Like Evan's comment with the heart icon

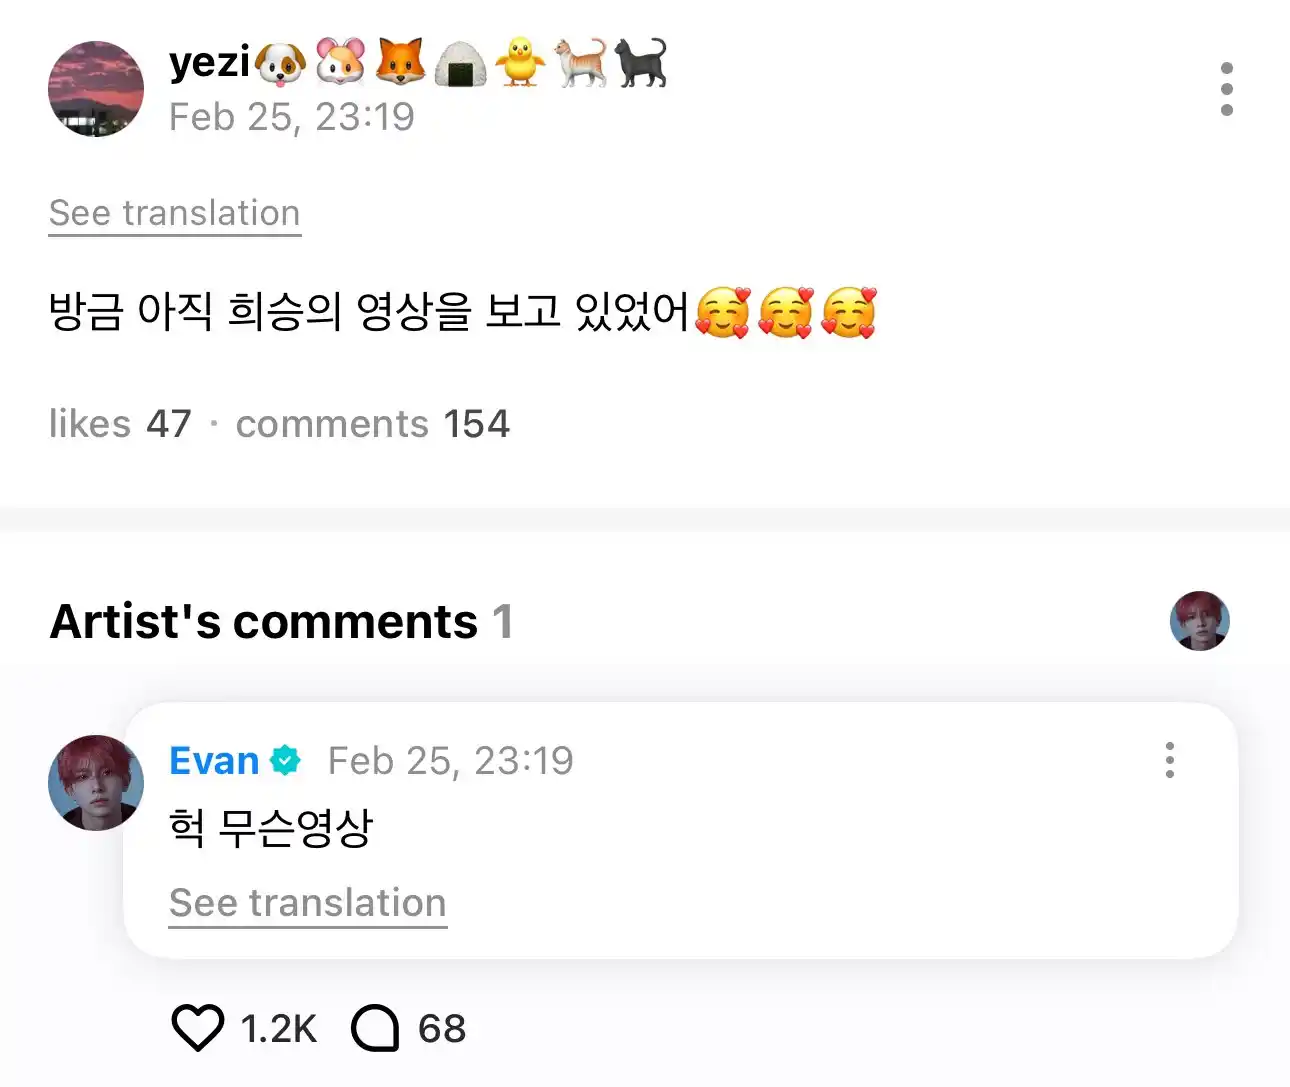click(197, 1028)
